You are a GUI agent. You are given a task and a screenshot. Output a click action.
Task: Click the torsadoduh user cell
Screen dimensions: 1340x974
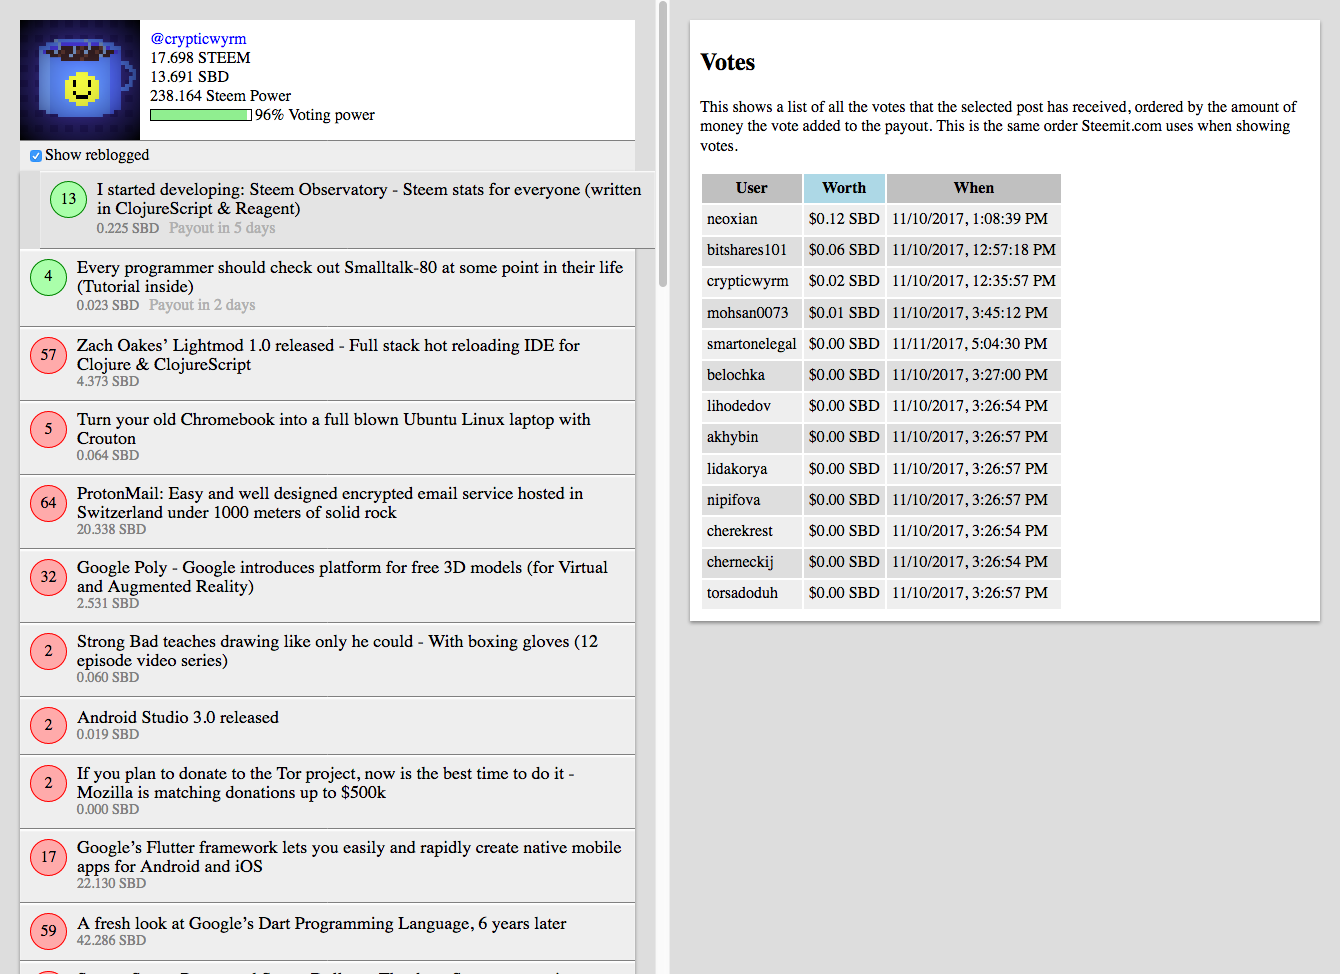coord(752,593)
